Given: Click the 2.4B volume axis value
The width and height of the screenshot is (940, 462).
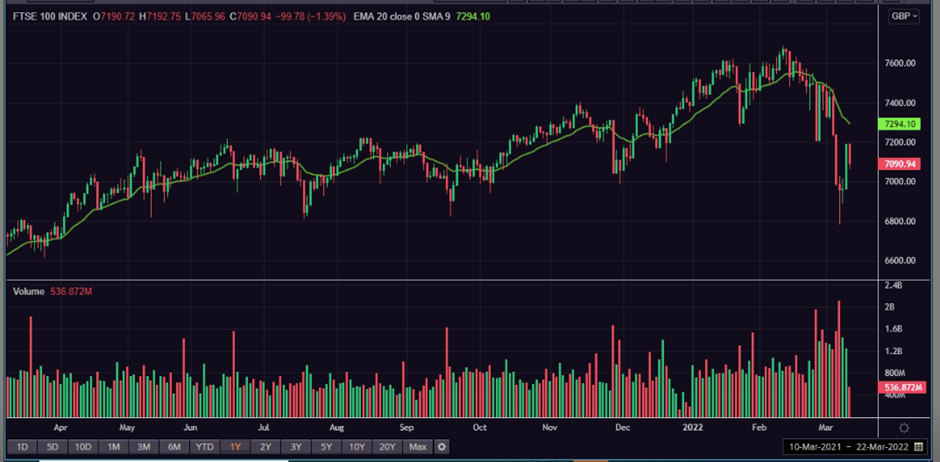Looking at the screenshot, I should pos(893,285).
